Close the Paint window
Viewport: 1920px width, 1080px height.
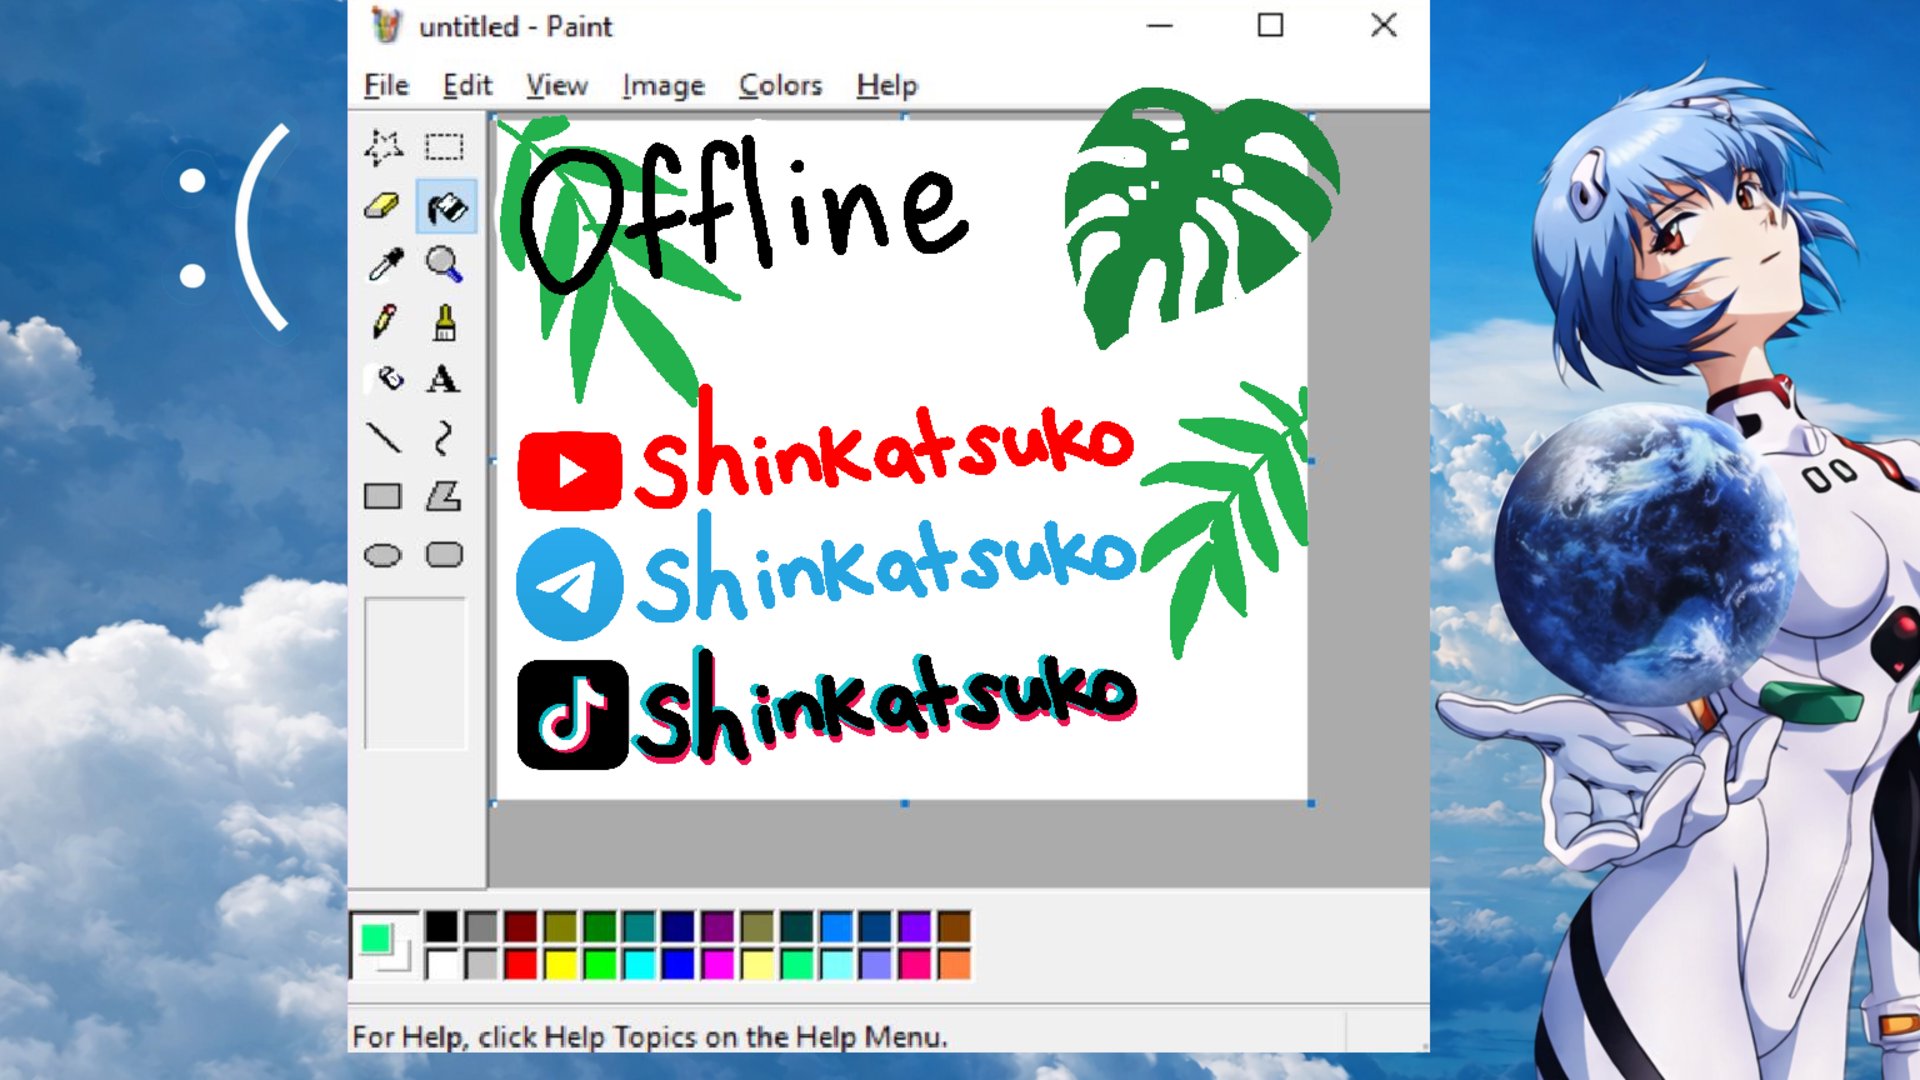1384,26
